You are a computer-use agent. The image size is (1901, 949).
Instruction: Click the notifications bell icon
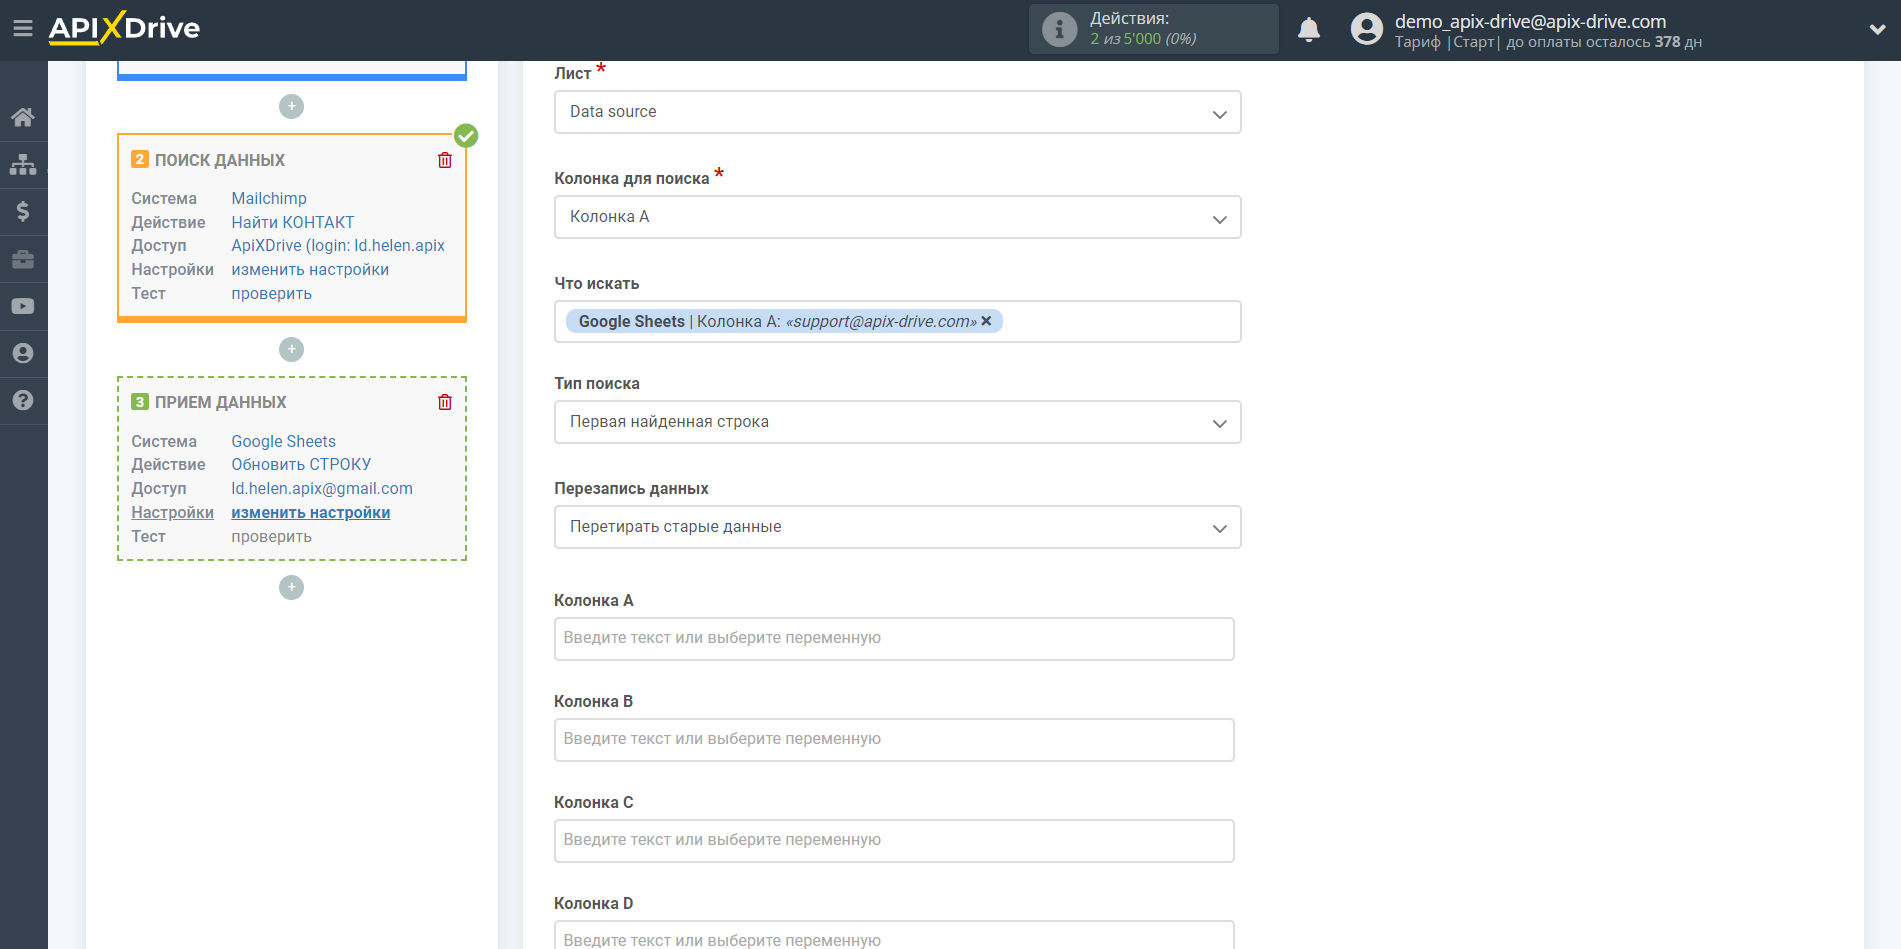point(1309,29)
